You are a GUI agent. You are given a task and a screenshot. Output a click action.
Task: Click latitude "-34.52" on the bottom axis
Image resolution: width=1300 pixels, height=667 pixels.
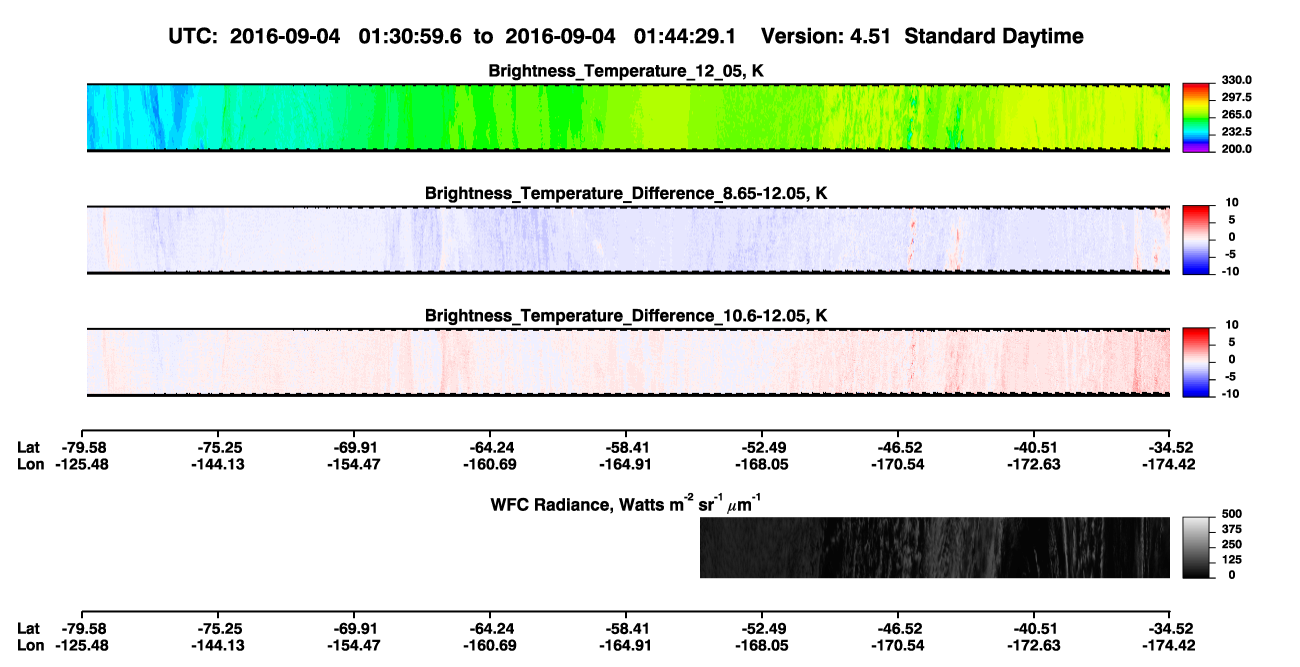coord(1170,629)
